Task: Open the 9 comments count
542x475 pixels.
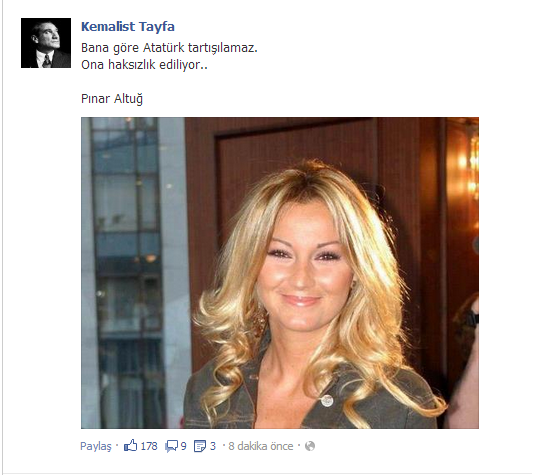Action: pyautogui.click(x=183, y=446)
